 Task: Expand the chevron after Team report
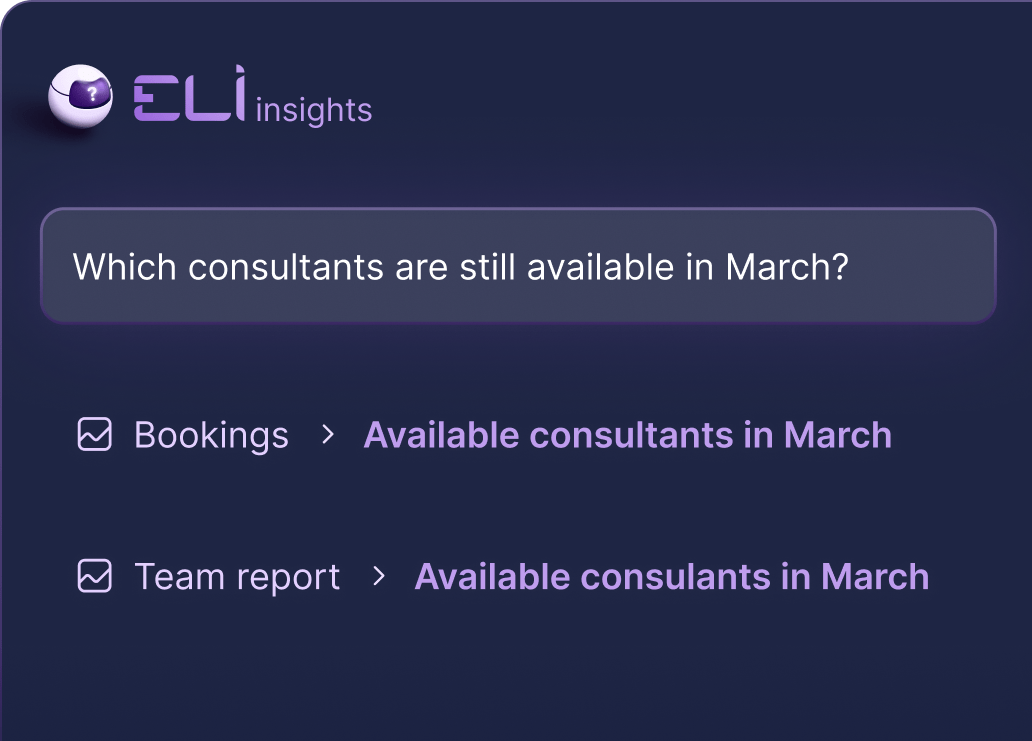click(x=378, y=577)
